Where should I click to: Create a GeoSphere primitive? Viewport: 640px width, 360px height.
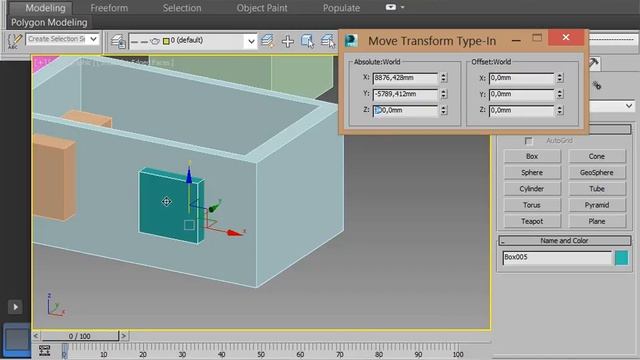pos(597,173)
